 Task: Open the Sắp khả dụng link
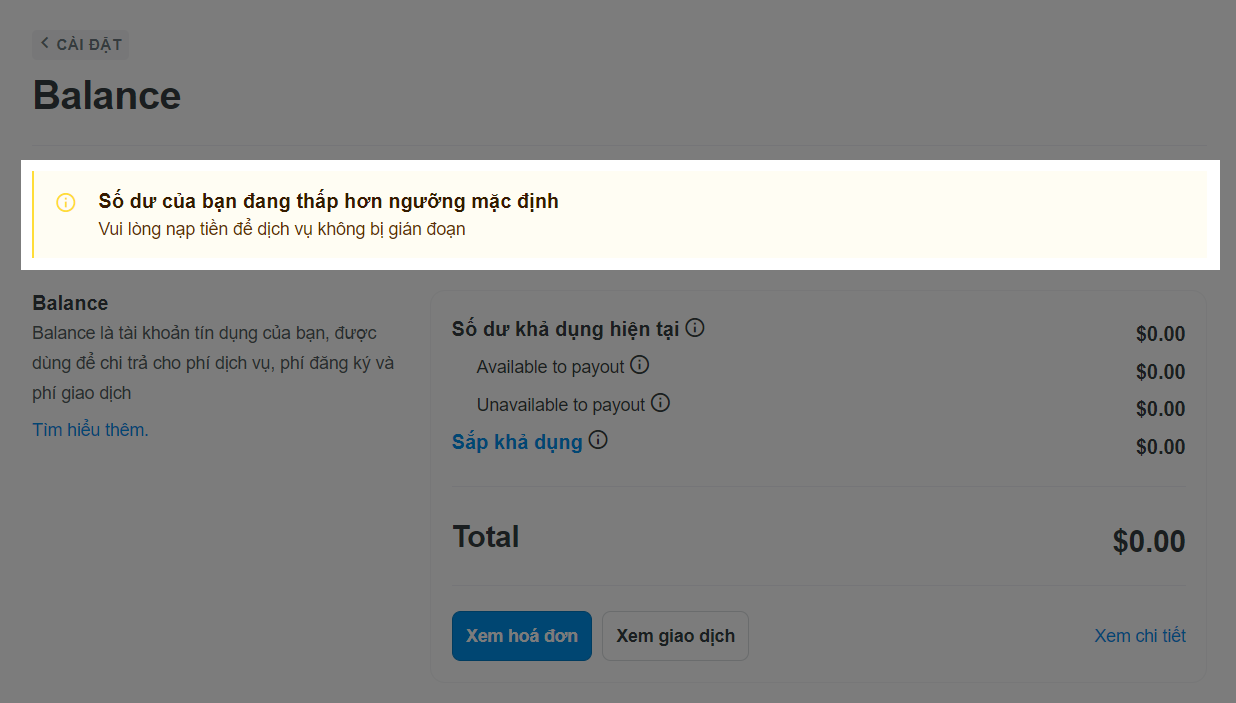point(517,442)
